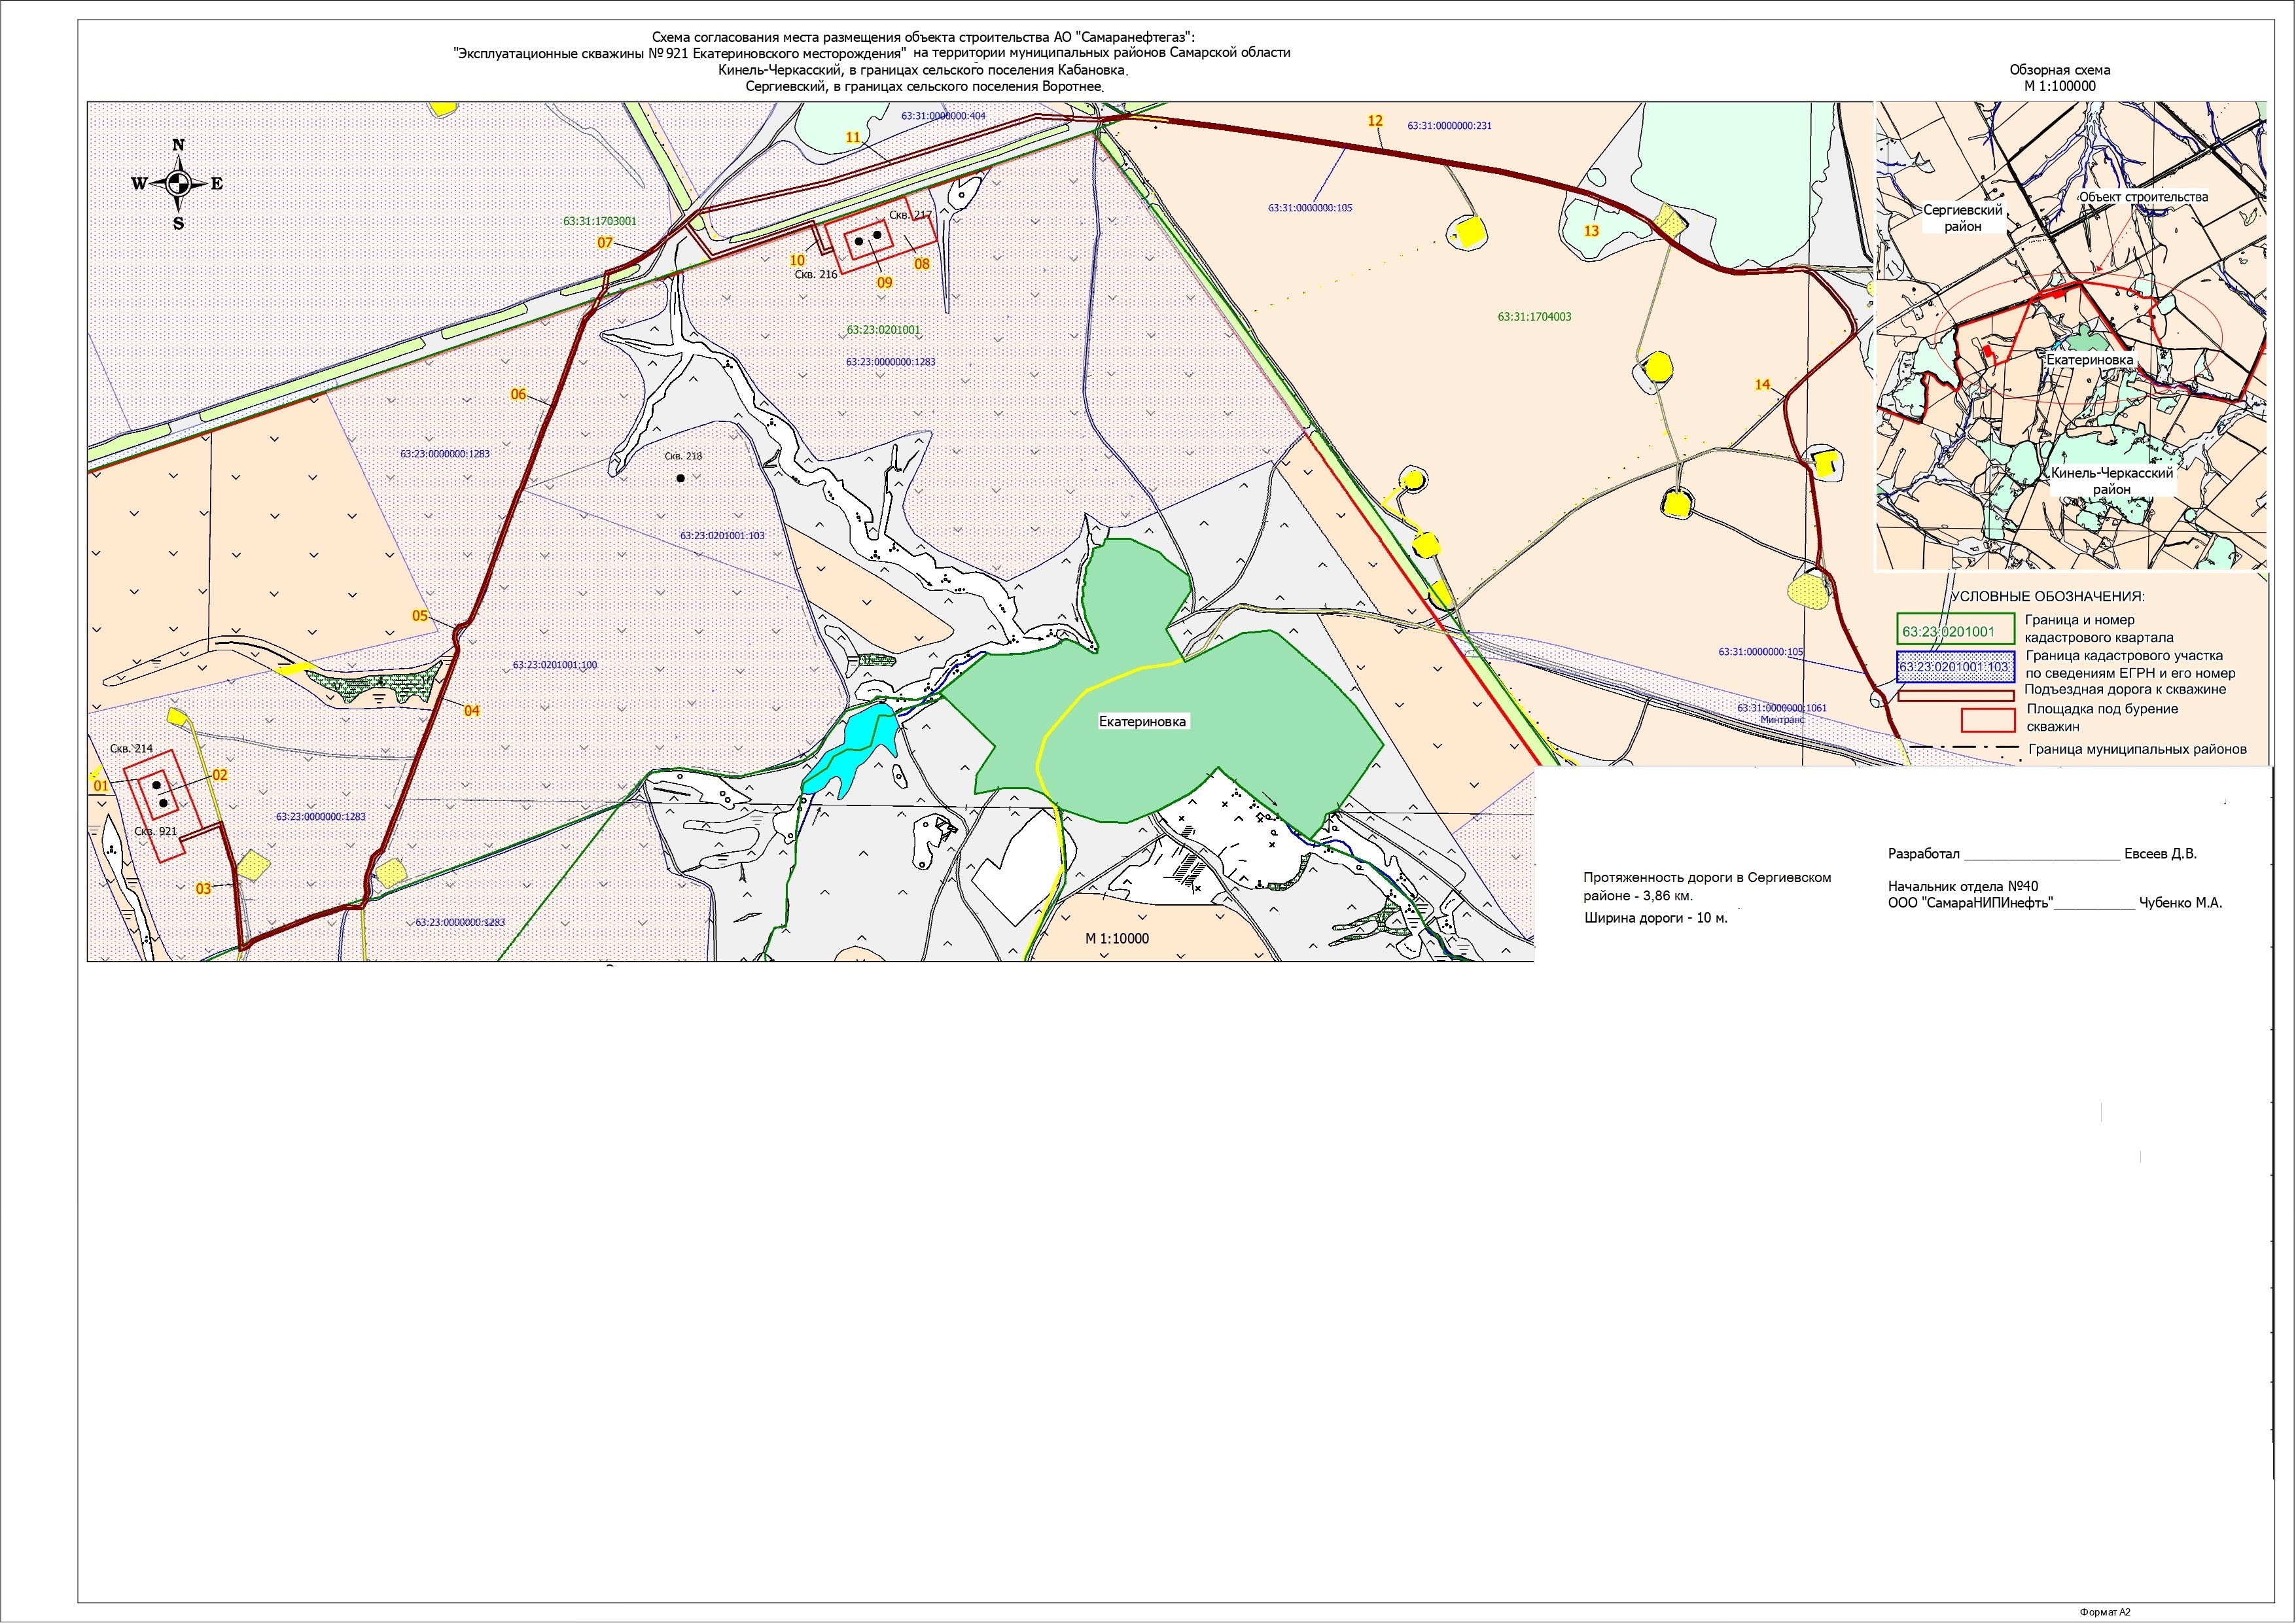
Task: Click the Скв. 218 well label
Action: [684, 456]
